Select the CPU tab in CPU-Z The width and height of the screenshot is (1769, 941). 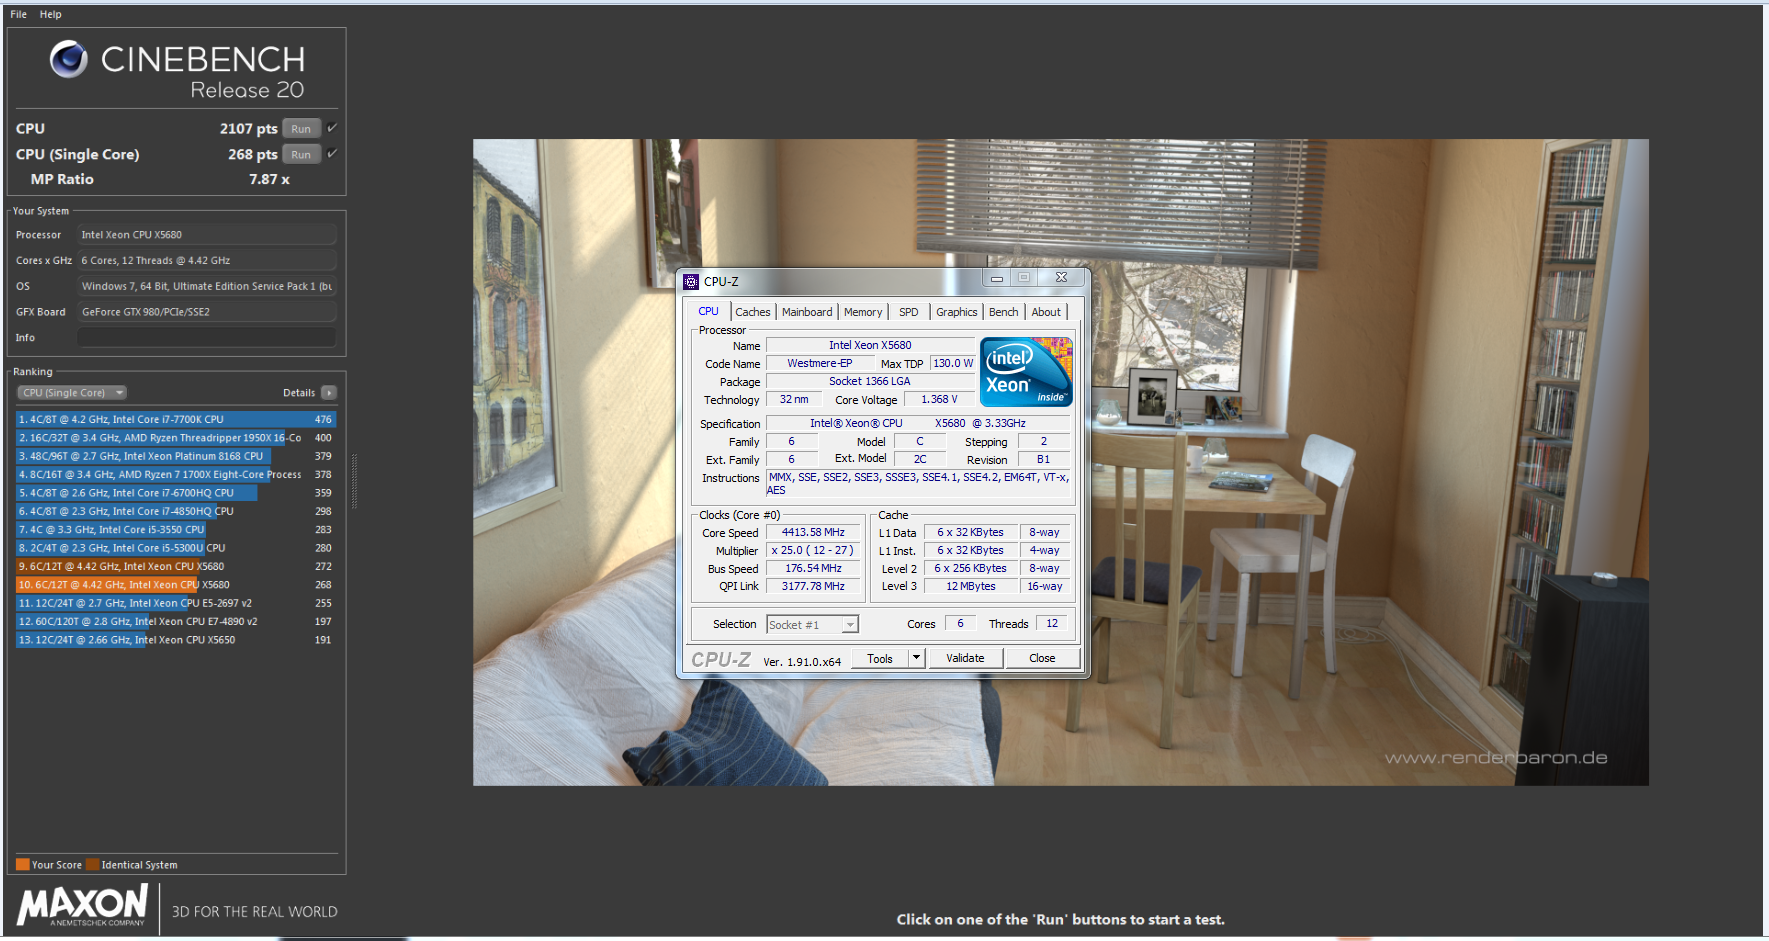pos(708,312)
